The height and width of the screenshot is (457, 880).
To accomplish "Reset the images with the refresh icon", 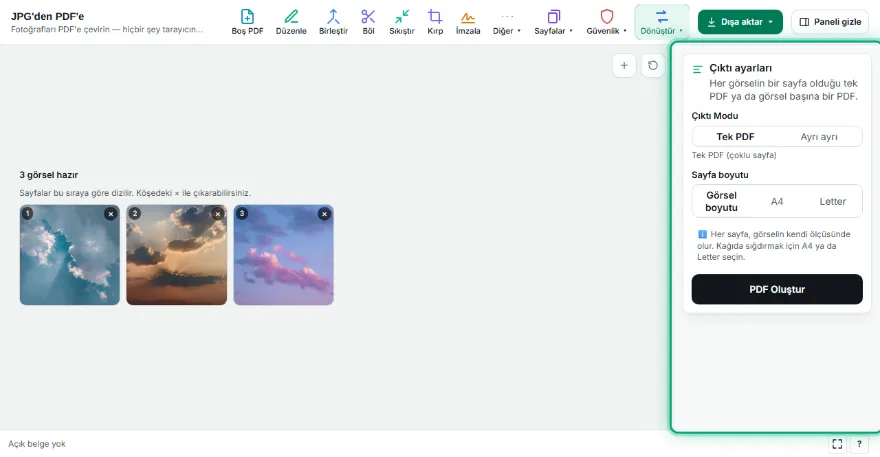I will [x=653, y=66].
